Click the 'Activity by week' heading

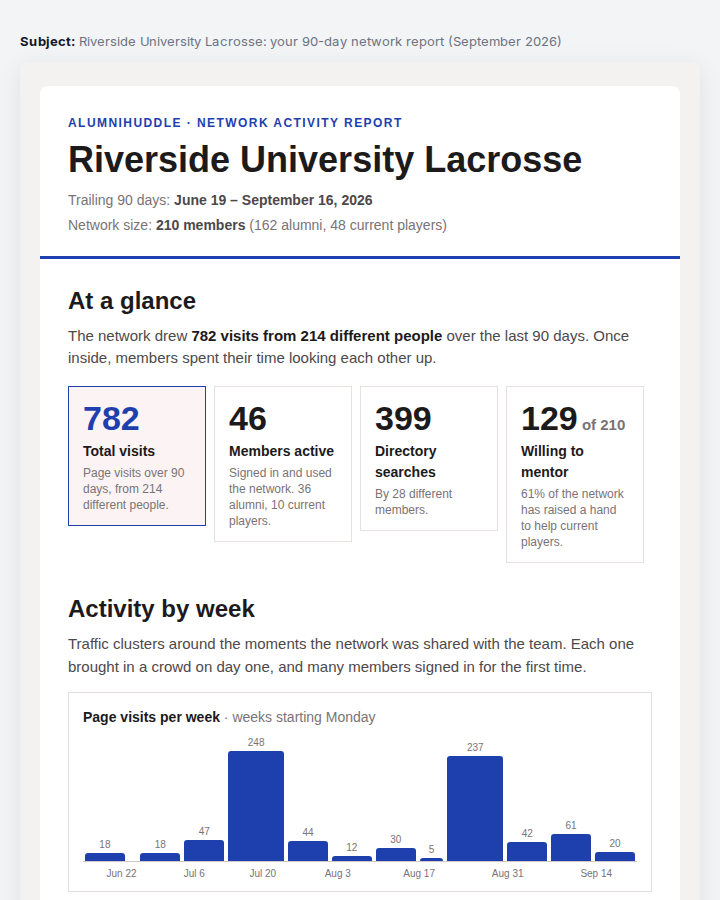point(161,609)
